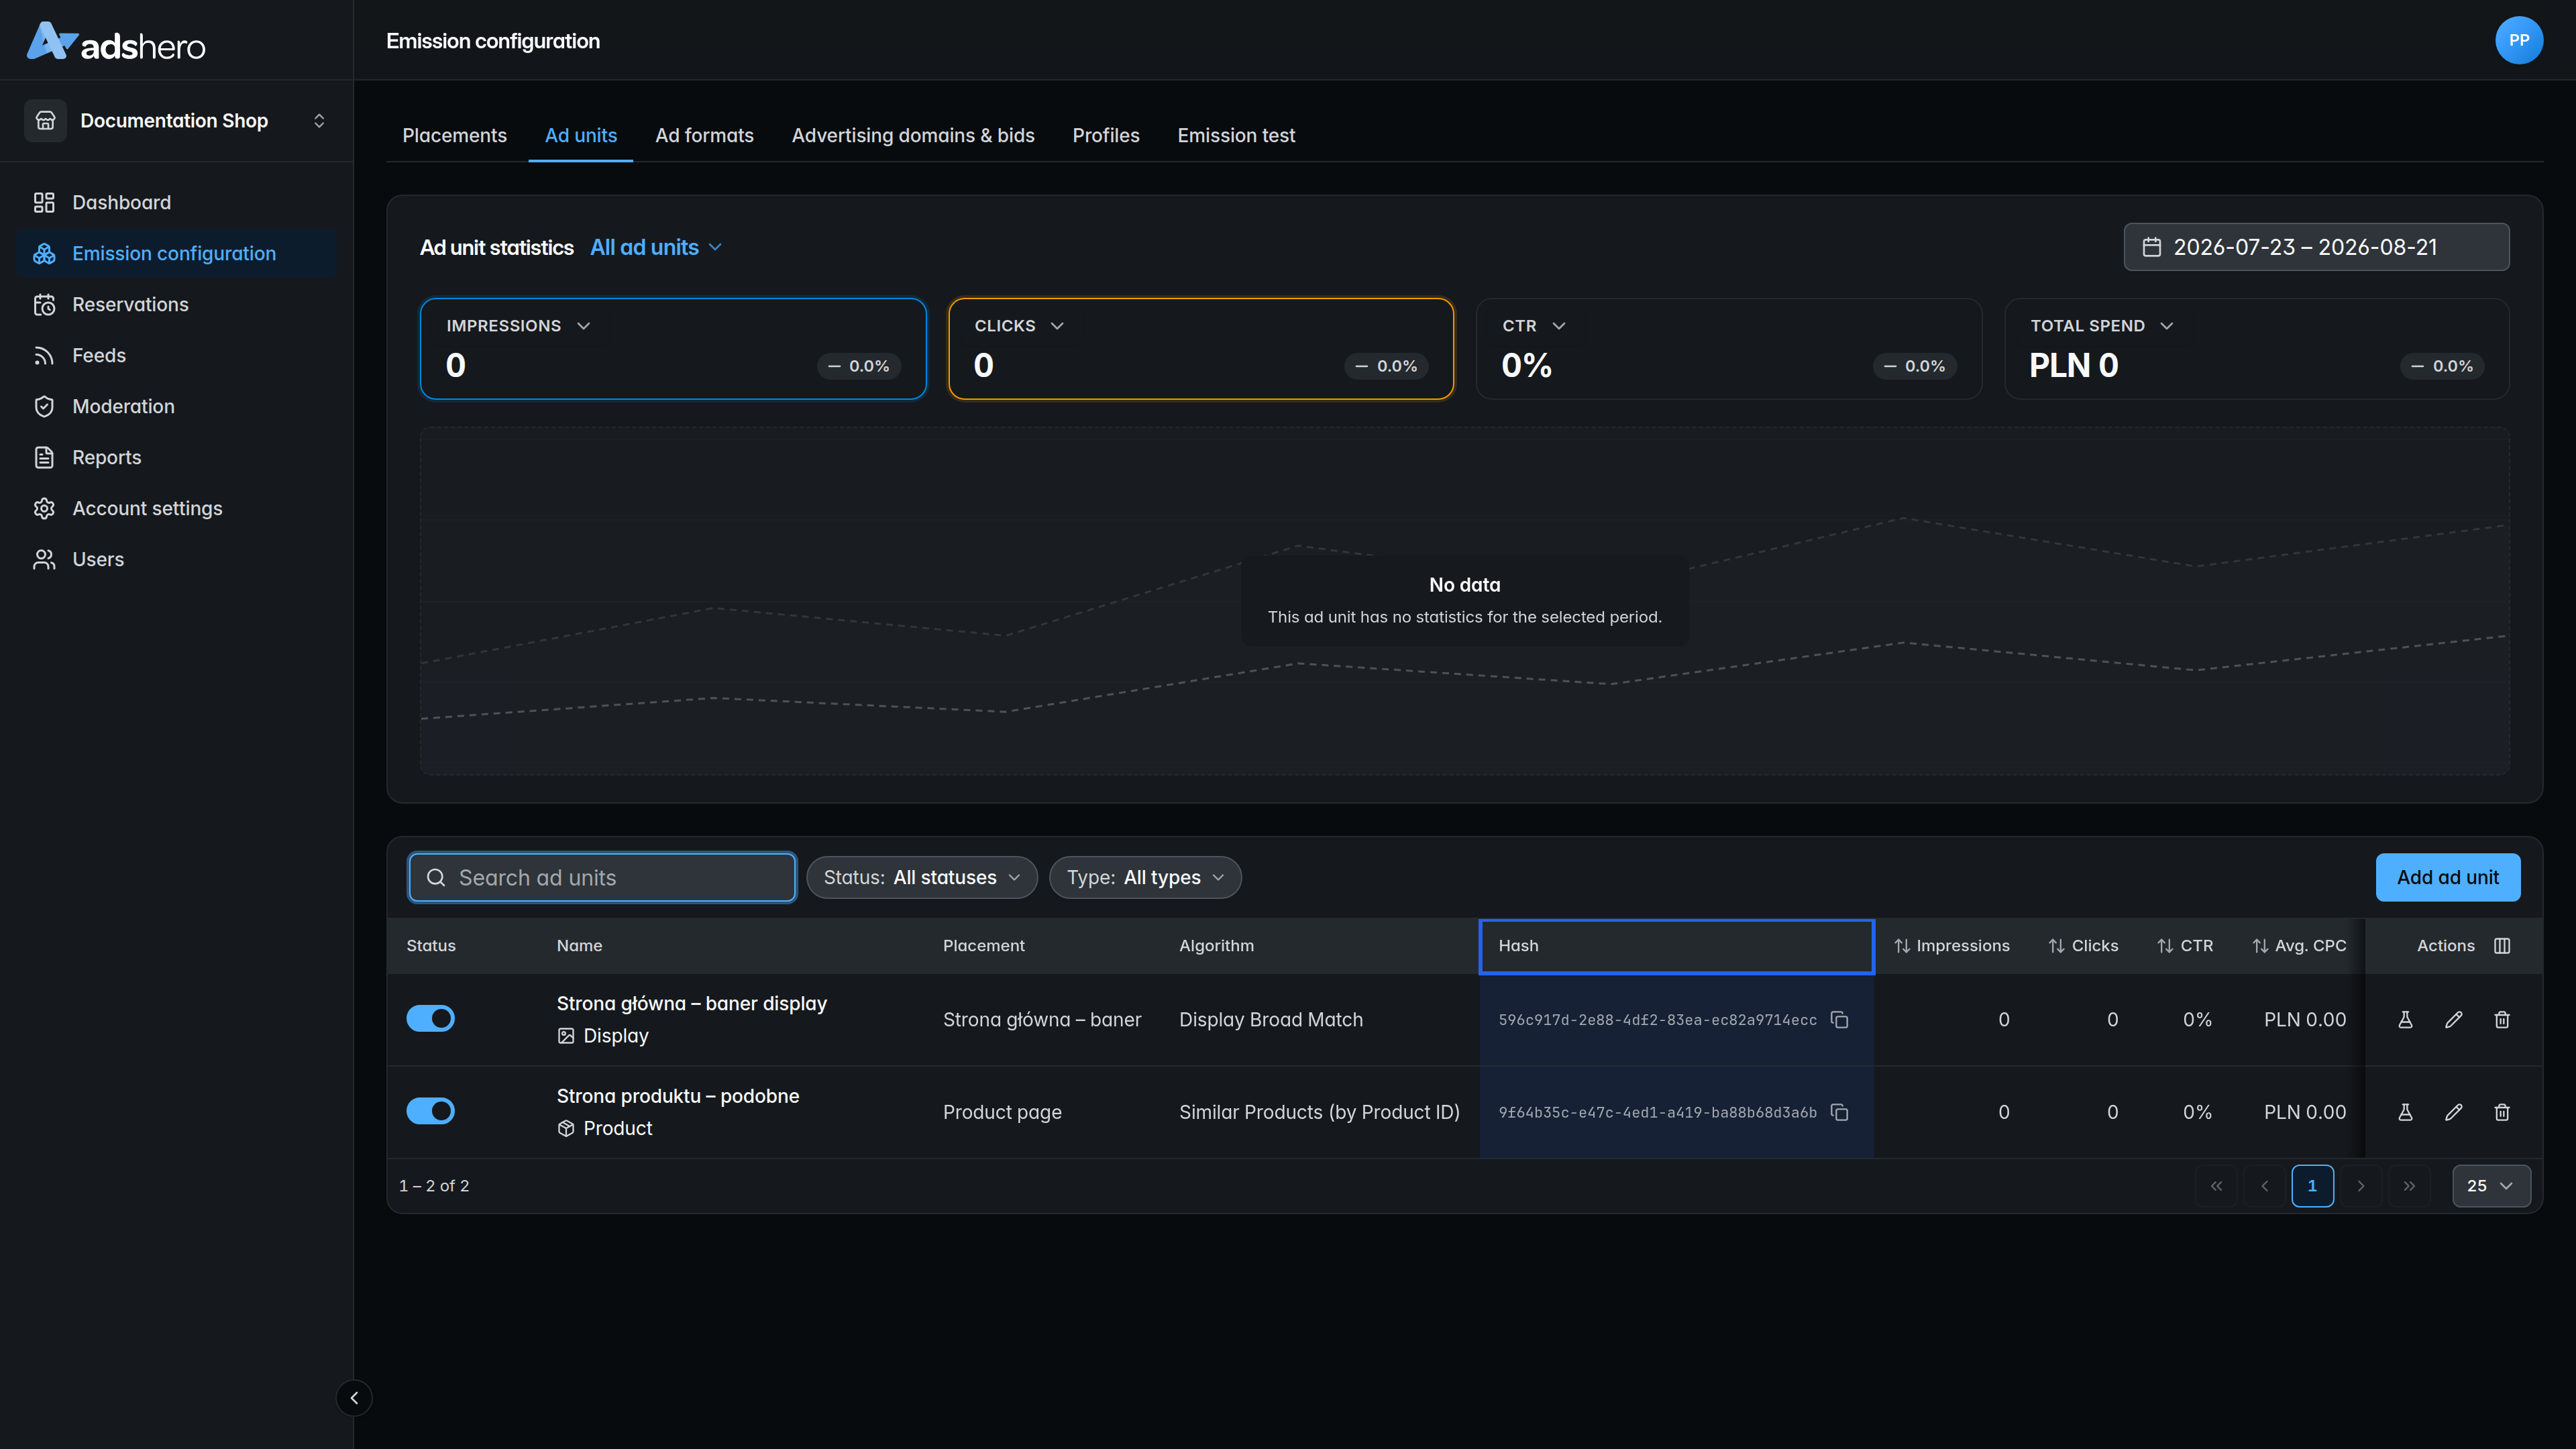The width and height of the screenshot is (2576, 1449).
Task: Expand the All ad units selector
Action: click(x=656, y=247)
